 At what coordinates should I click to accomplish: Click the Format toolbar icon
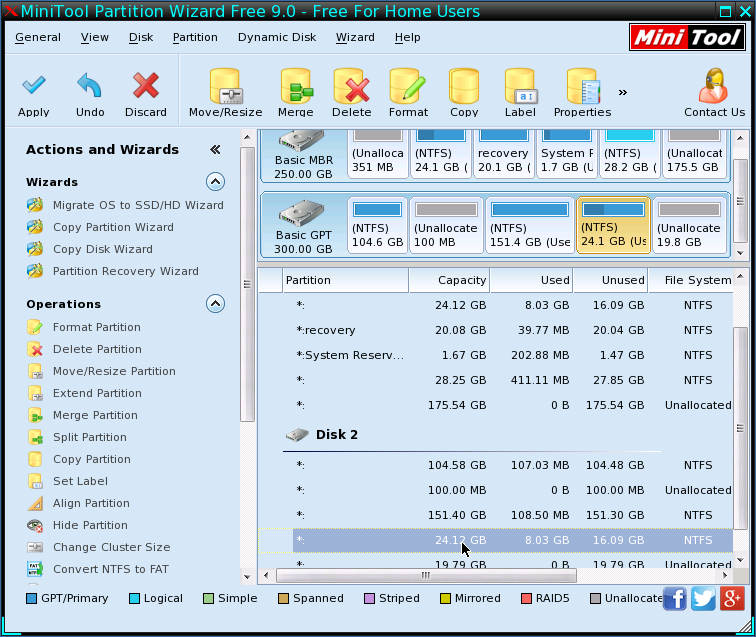point(408,87)
